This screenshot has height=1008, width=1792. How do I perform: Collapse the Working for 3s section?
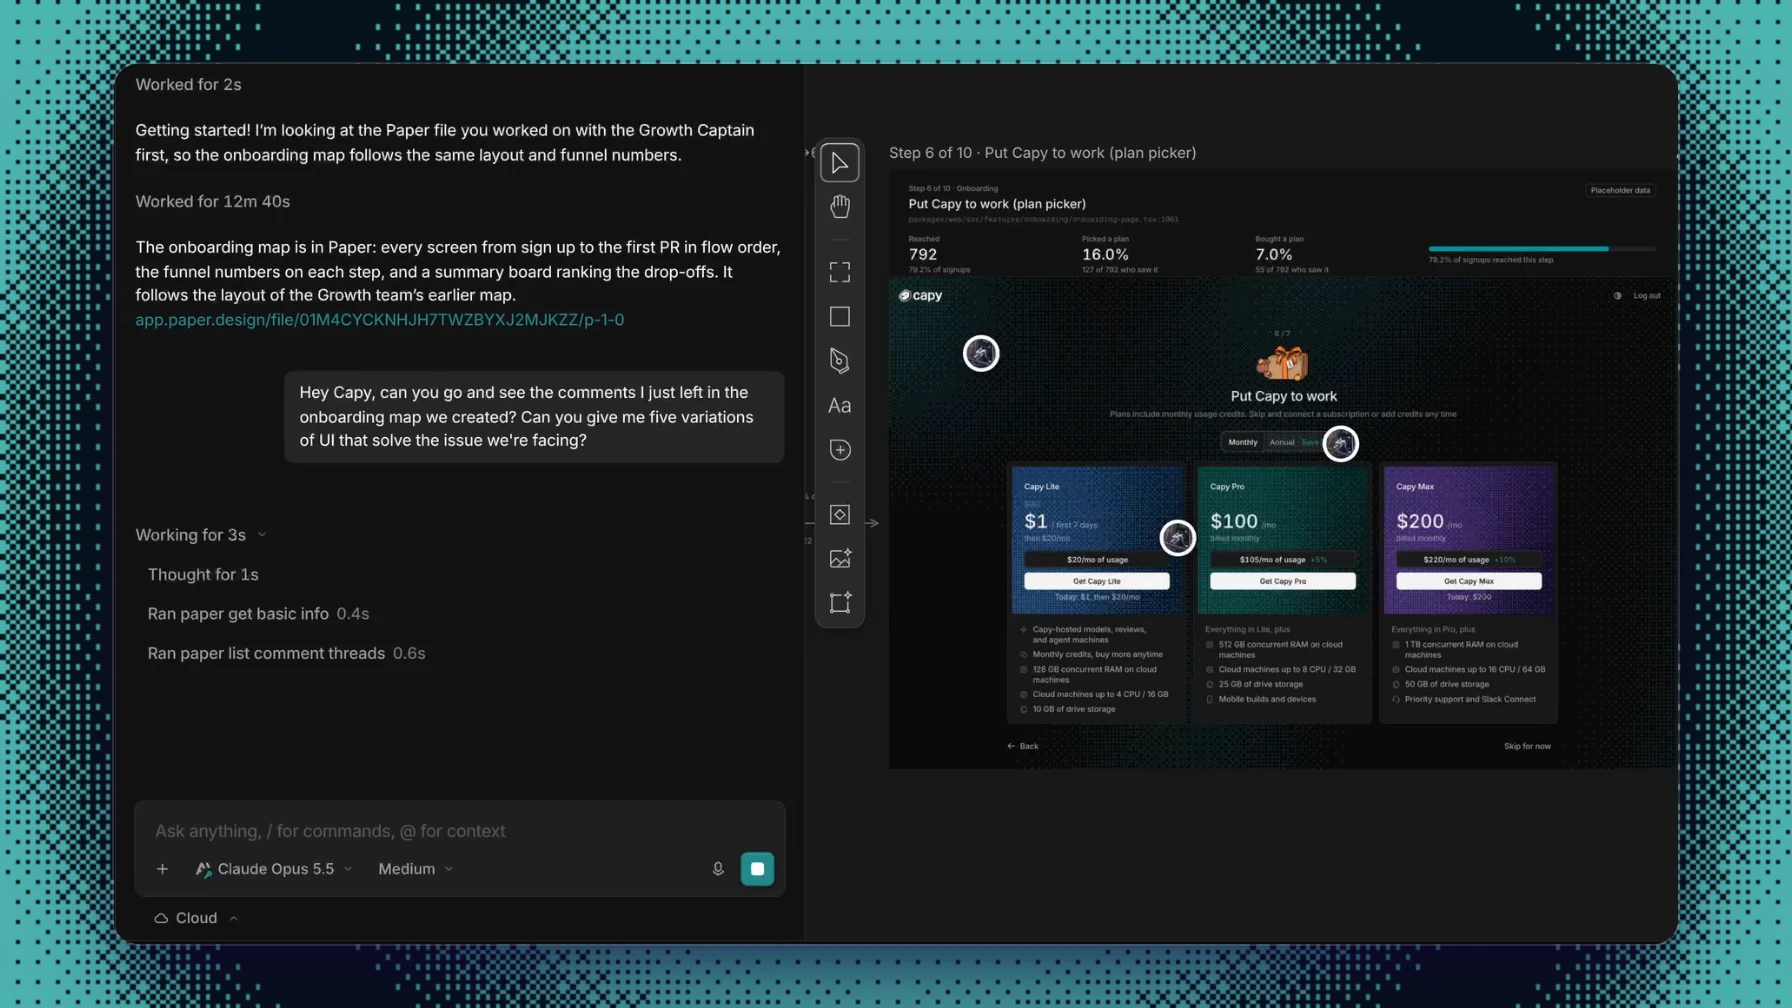201,535
